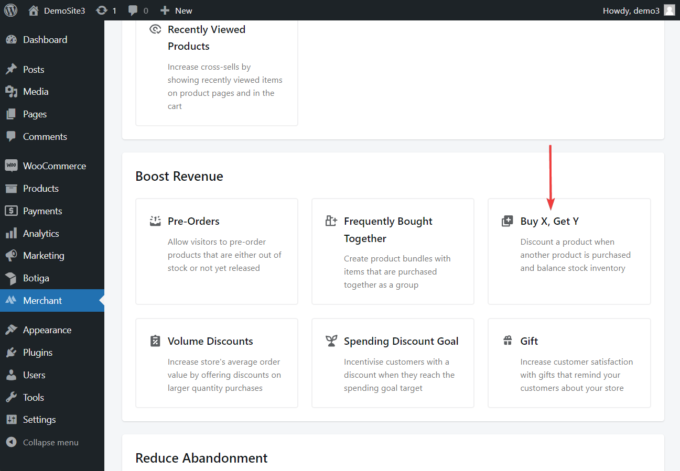Open the Frequently Bought Together module
Viewport: 680px width, 471px height.
point(392,252)
